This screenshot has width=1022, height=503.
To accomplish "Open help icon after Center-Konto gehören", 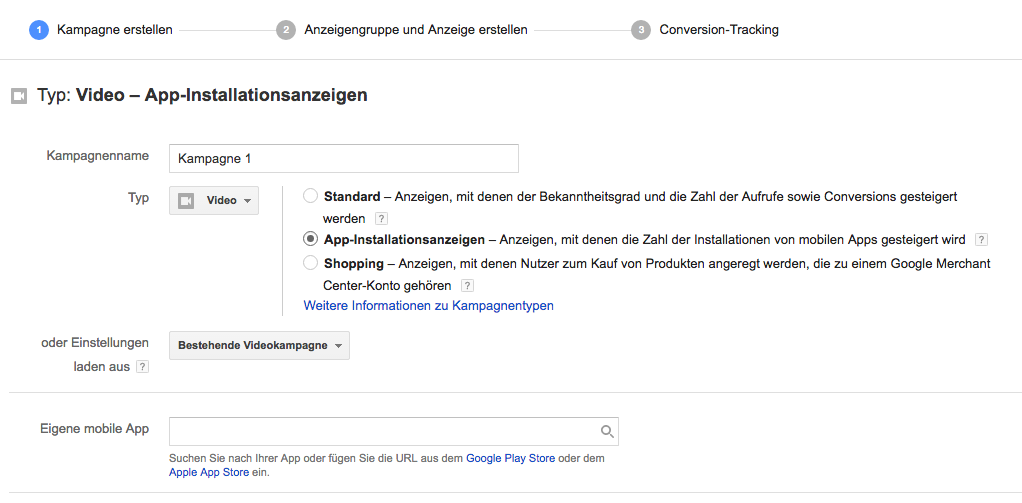I will 467,285.
